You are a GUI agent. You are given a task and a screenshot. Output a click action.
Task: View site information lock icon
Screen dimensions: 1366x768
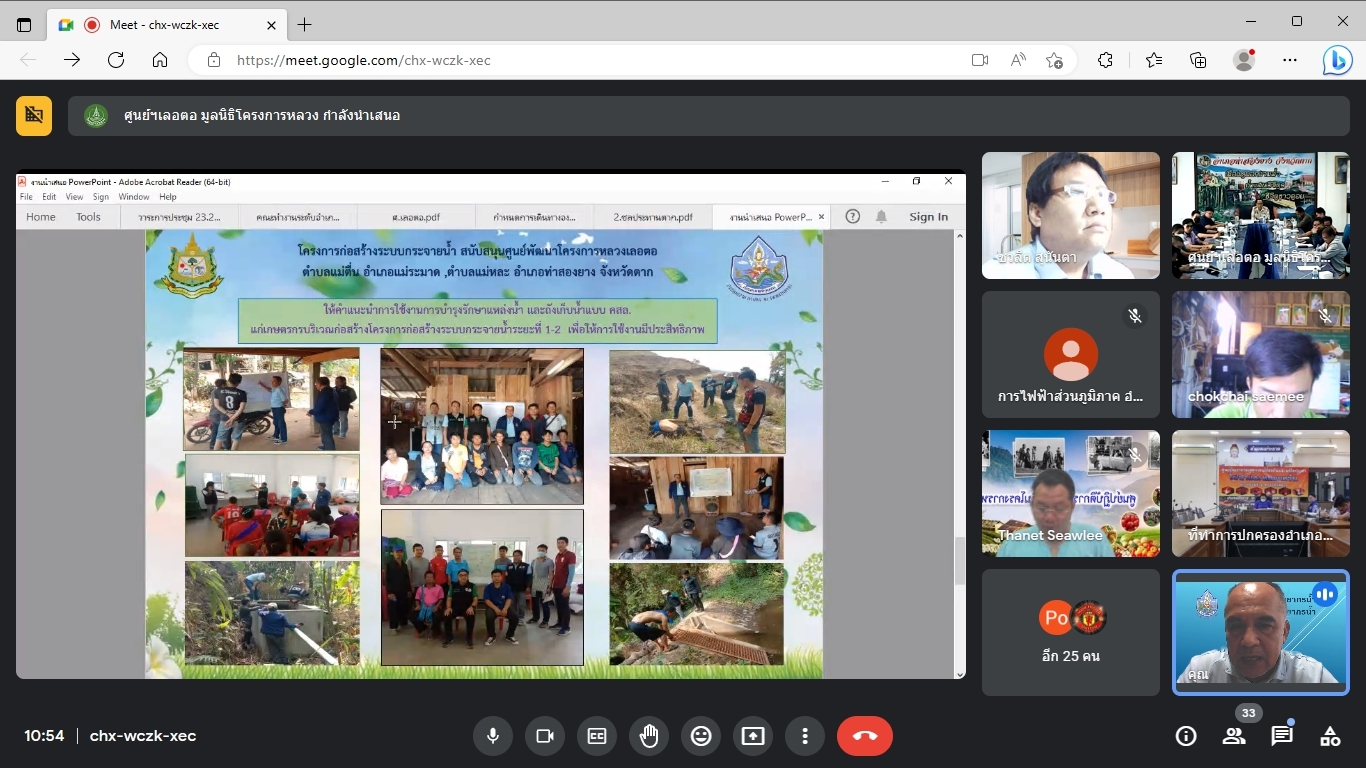pyautogui.click(x=213, y=60)
